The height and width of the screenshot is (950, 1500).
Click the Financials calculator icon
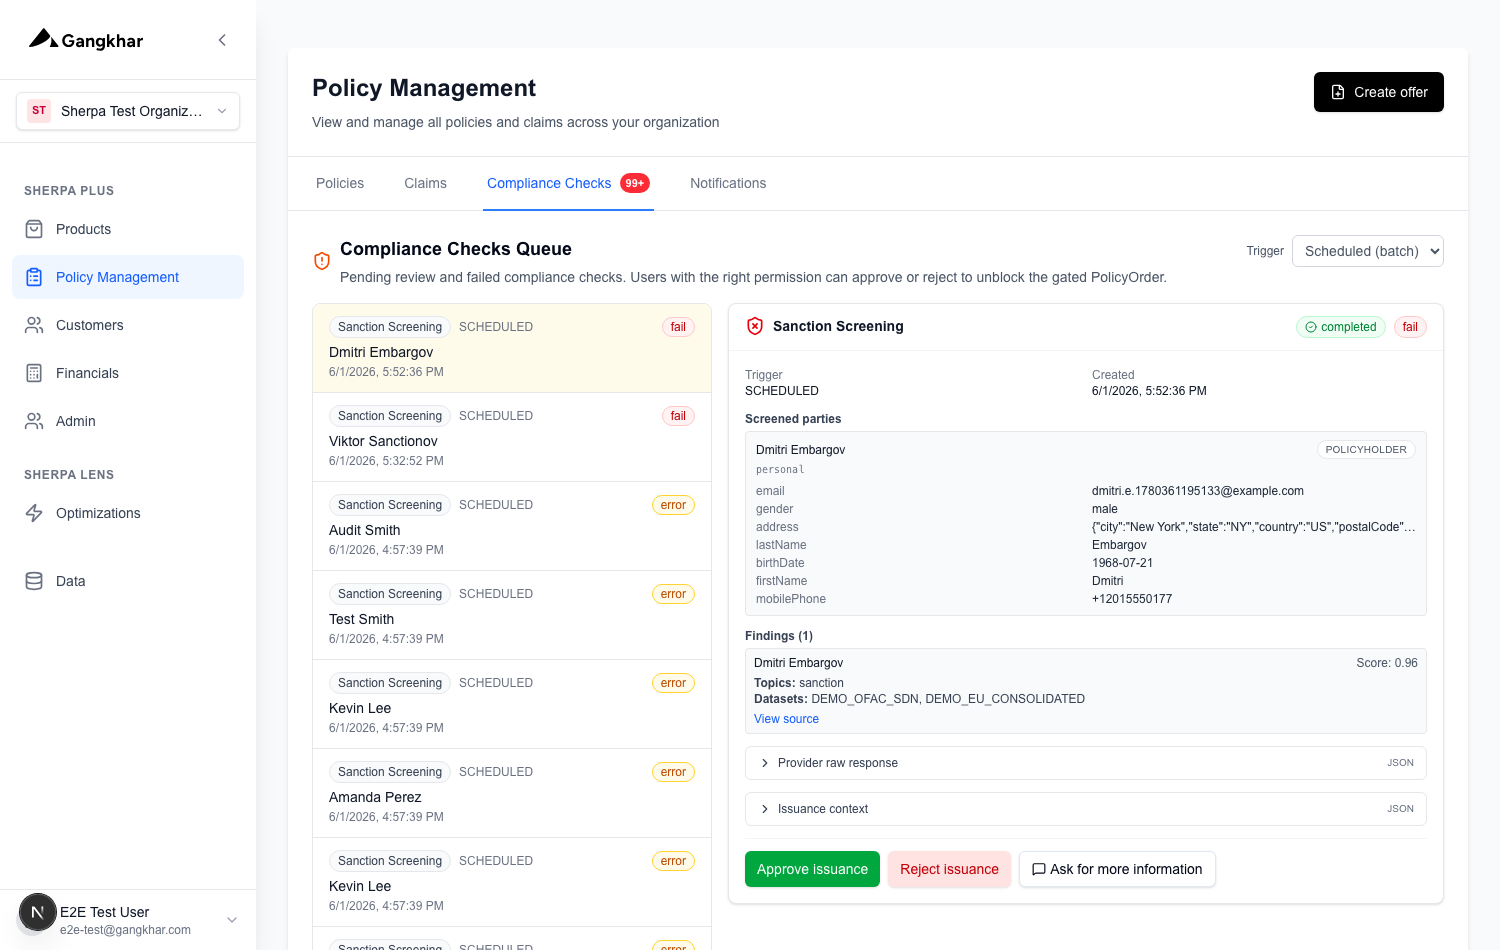[x=34, y=373]
